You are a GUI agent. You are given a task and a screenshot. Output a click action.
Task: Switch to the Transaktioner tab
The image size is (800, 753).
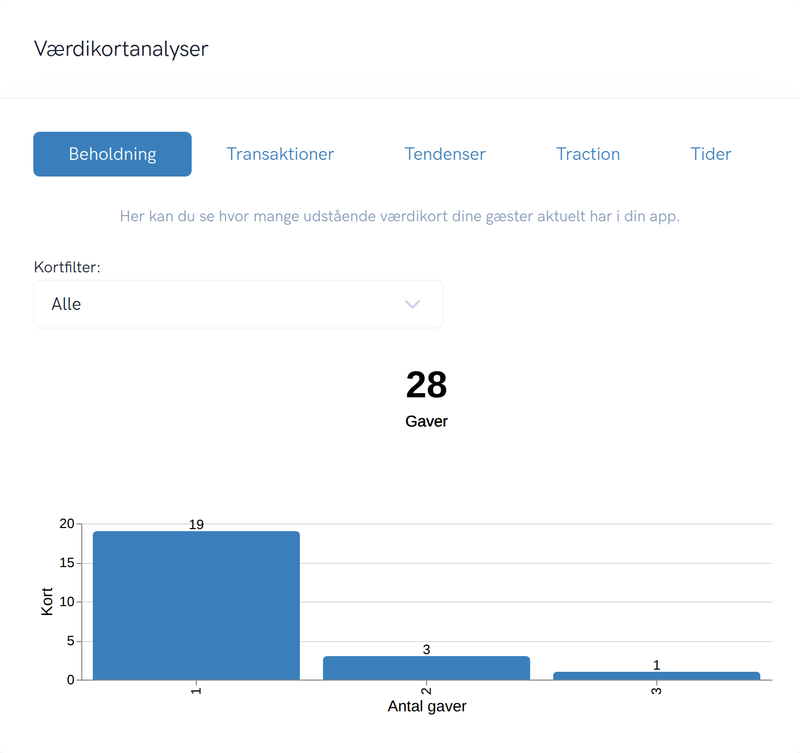coord(280,154)
